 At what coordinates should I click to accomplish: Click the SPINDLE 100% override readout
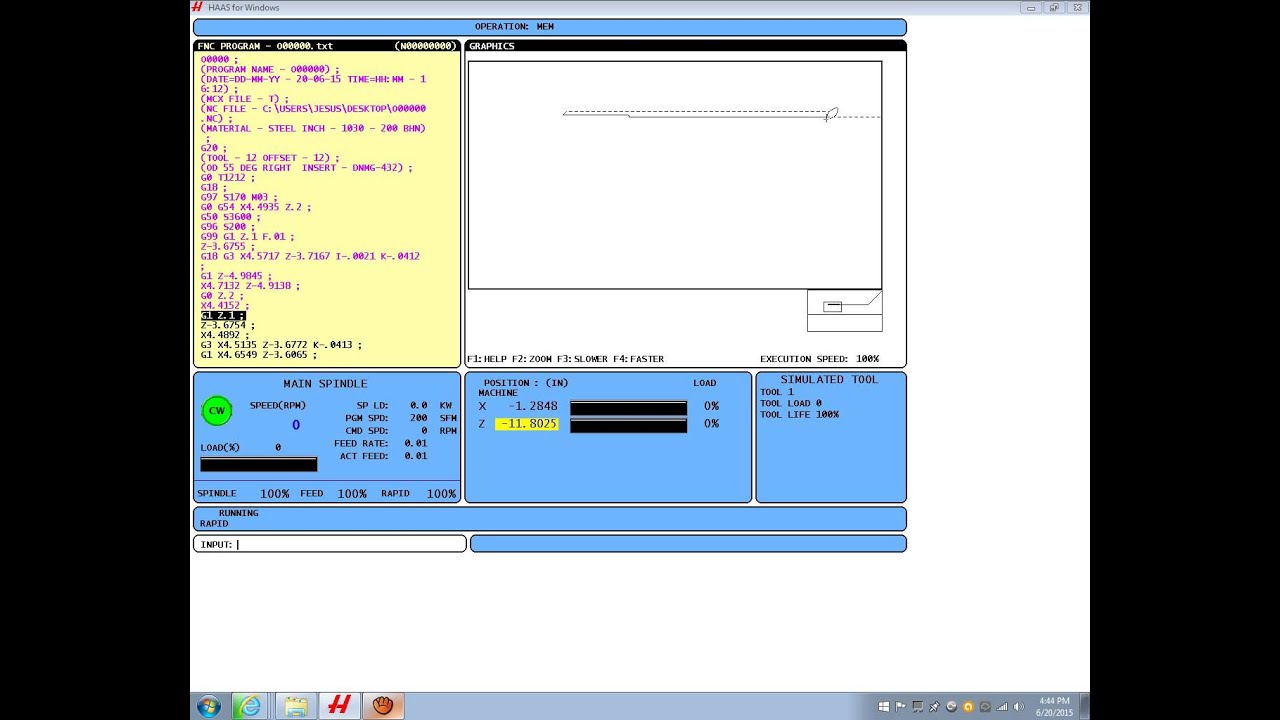[x=243, y=494]
